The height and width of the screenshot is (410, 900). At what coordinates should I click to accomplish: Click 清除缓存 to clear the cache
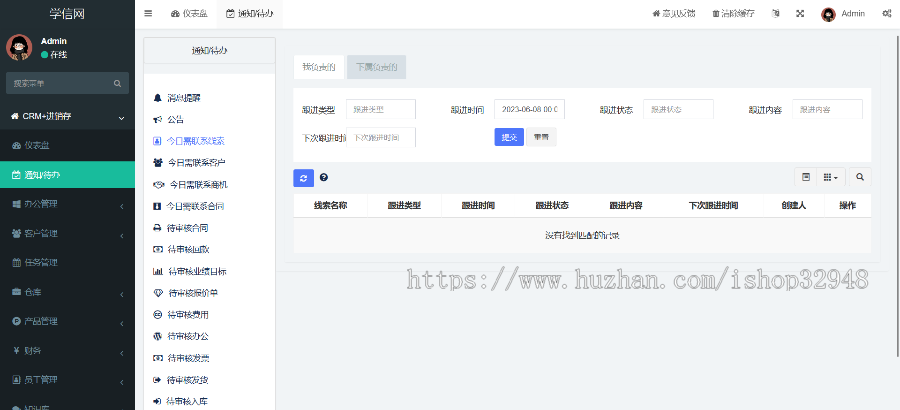click(x=734, y=14)
